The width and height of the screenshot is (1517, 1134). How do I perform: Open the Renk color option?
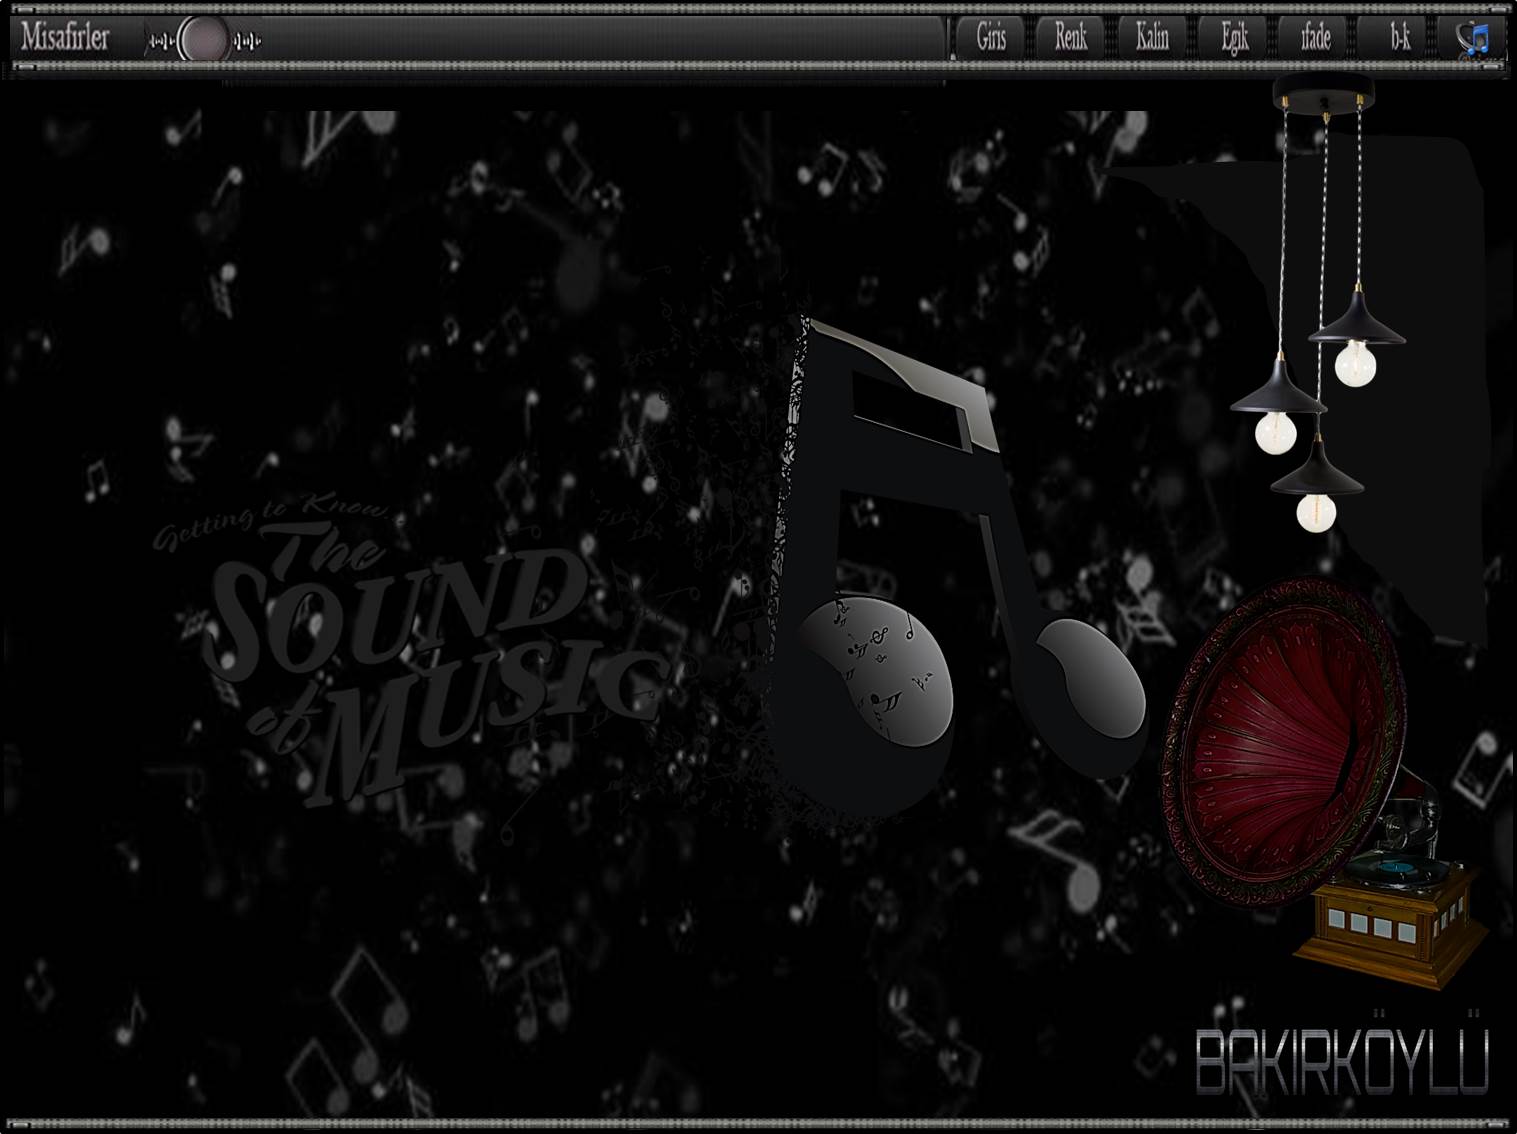pos(1071,39)
